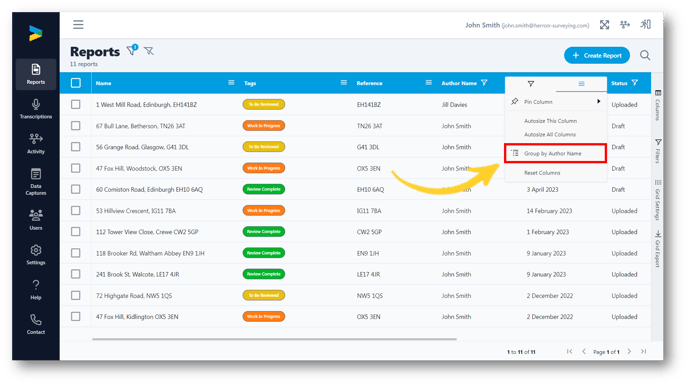Click the active filter icon beside Reports title
This screenshot has width=688, height=385.
(132, 50)
